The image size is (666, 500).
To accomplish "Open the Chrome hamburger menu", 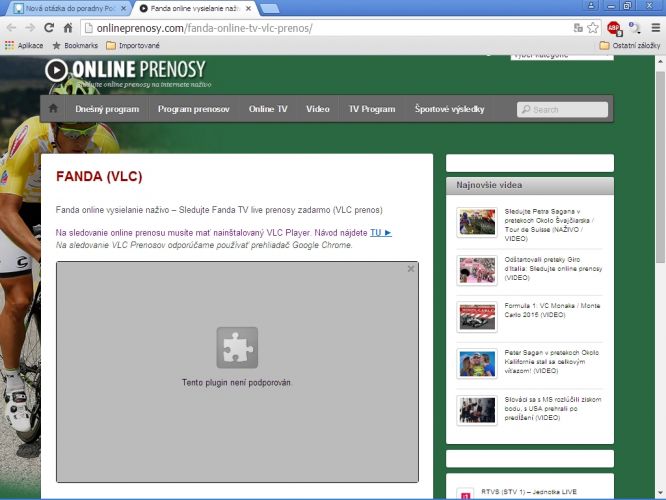I will tap(655, 28).
